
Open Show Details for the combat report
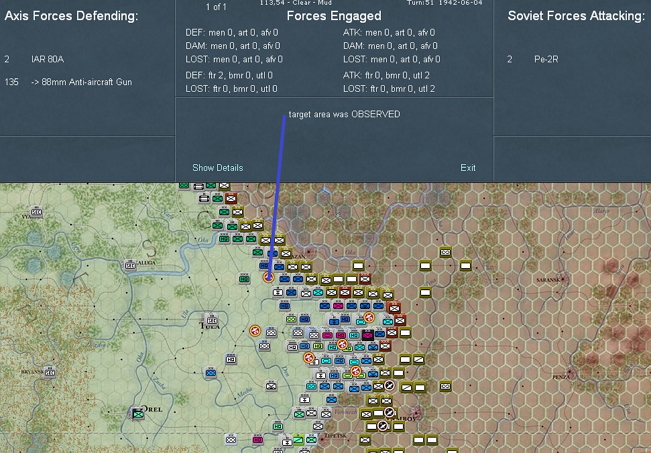218,168
